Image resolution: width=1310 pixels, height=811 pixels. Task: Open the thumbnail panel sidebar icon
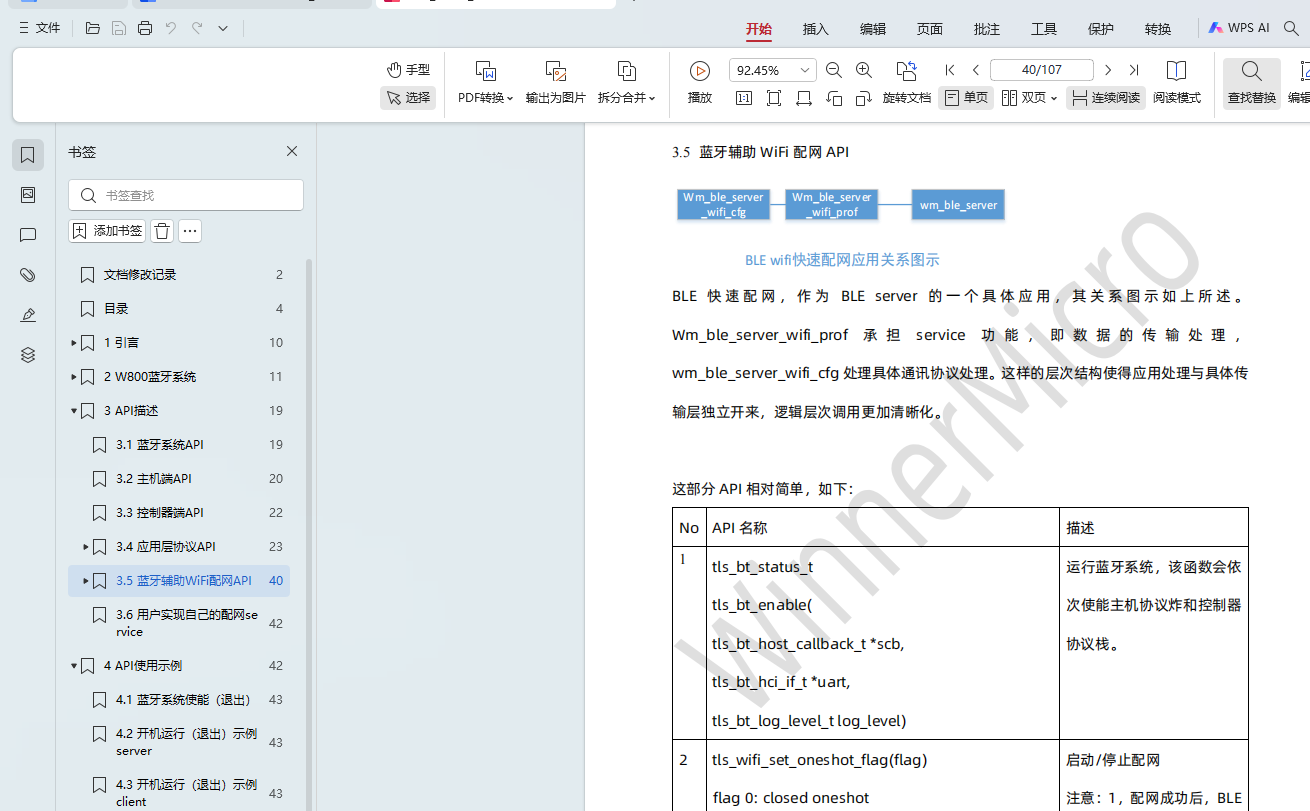click(28, 195)
